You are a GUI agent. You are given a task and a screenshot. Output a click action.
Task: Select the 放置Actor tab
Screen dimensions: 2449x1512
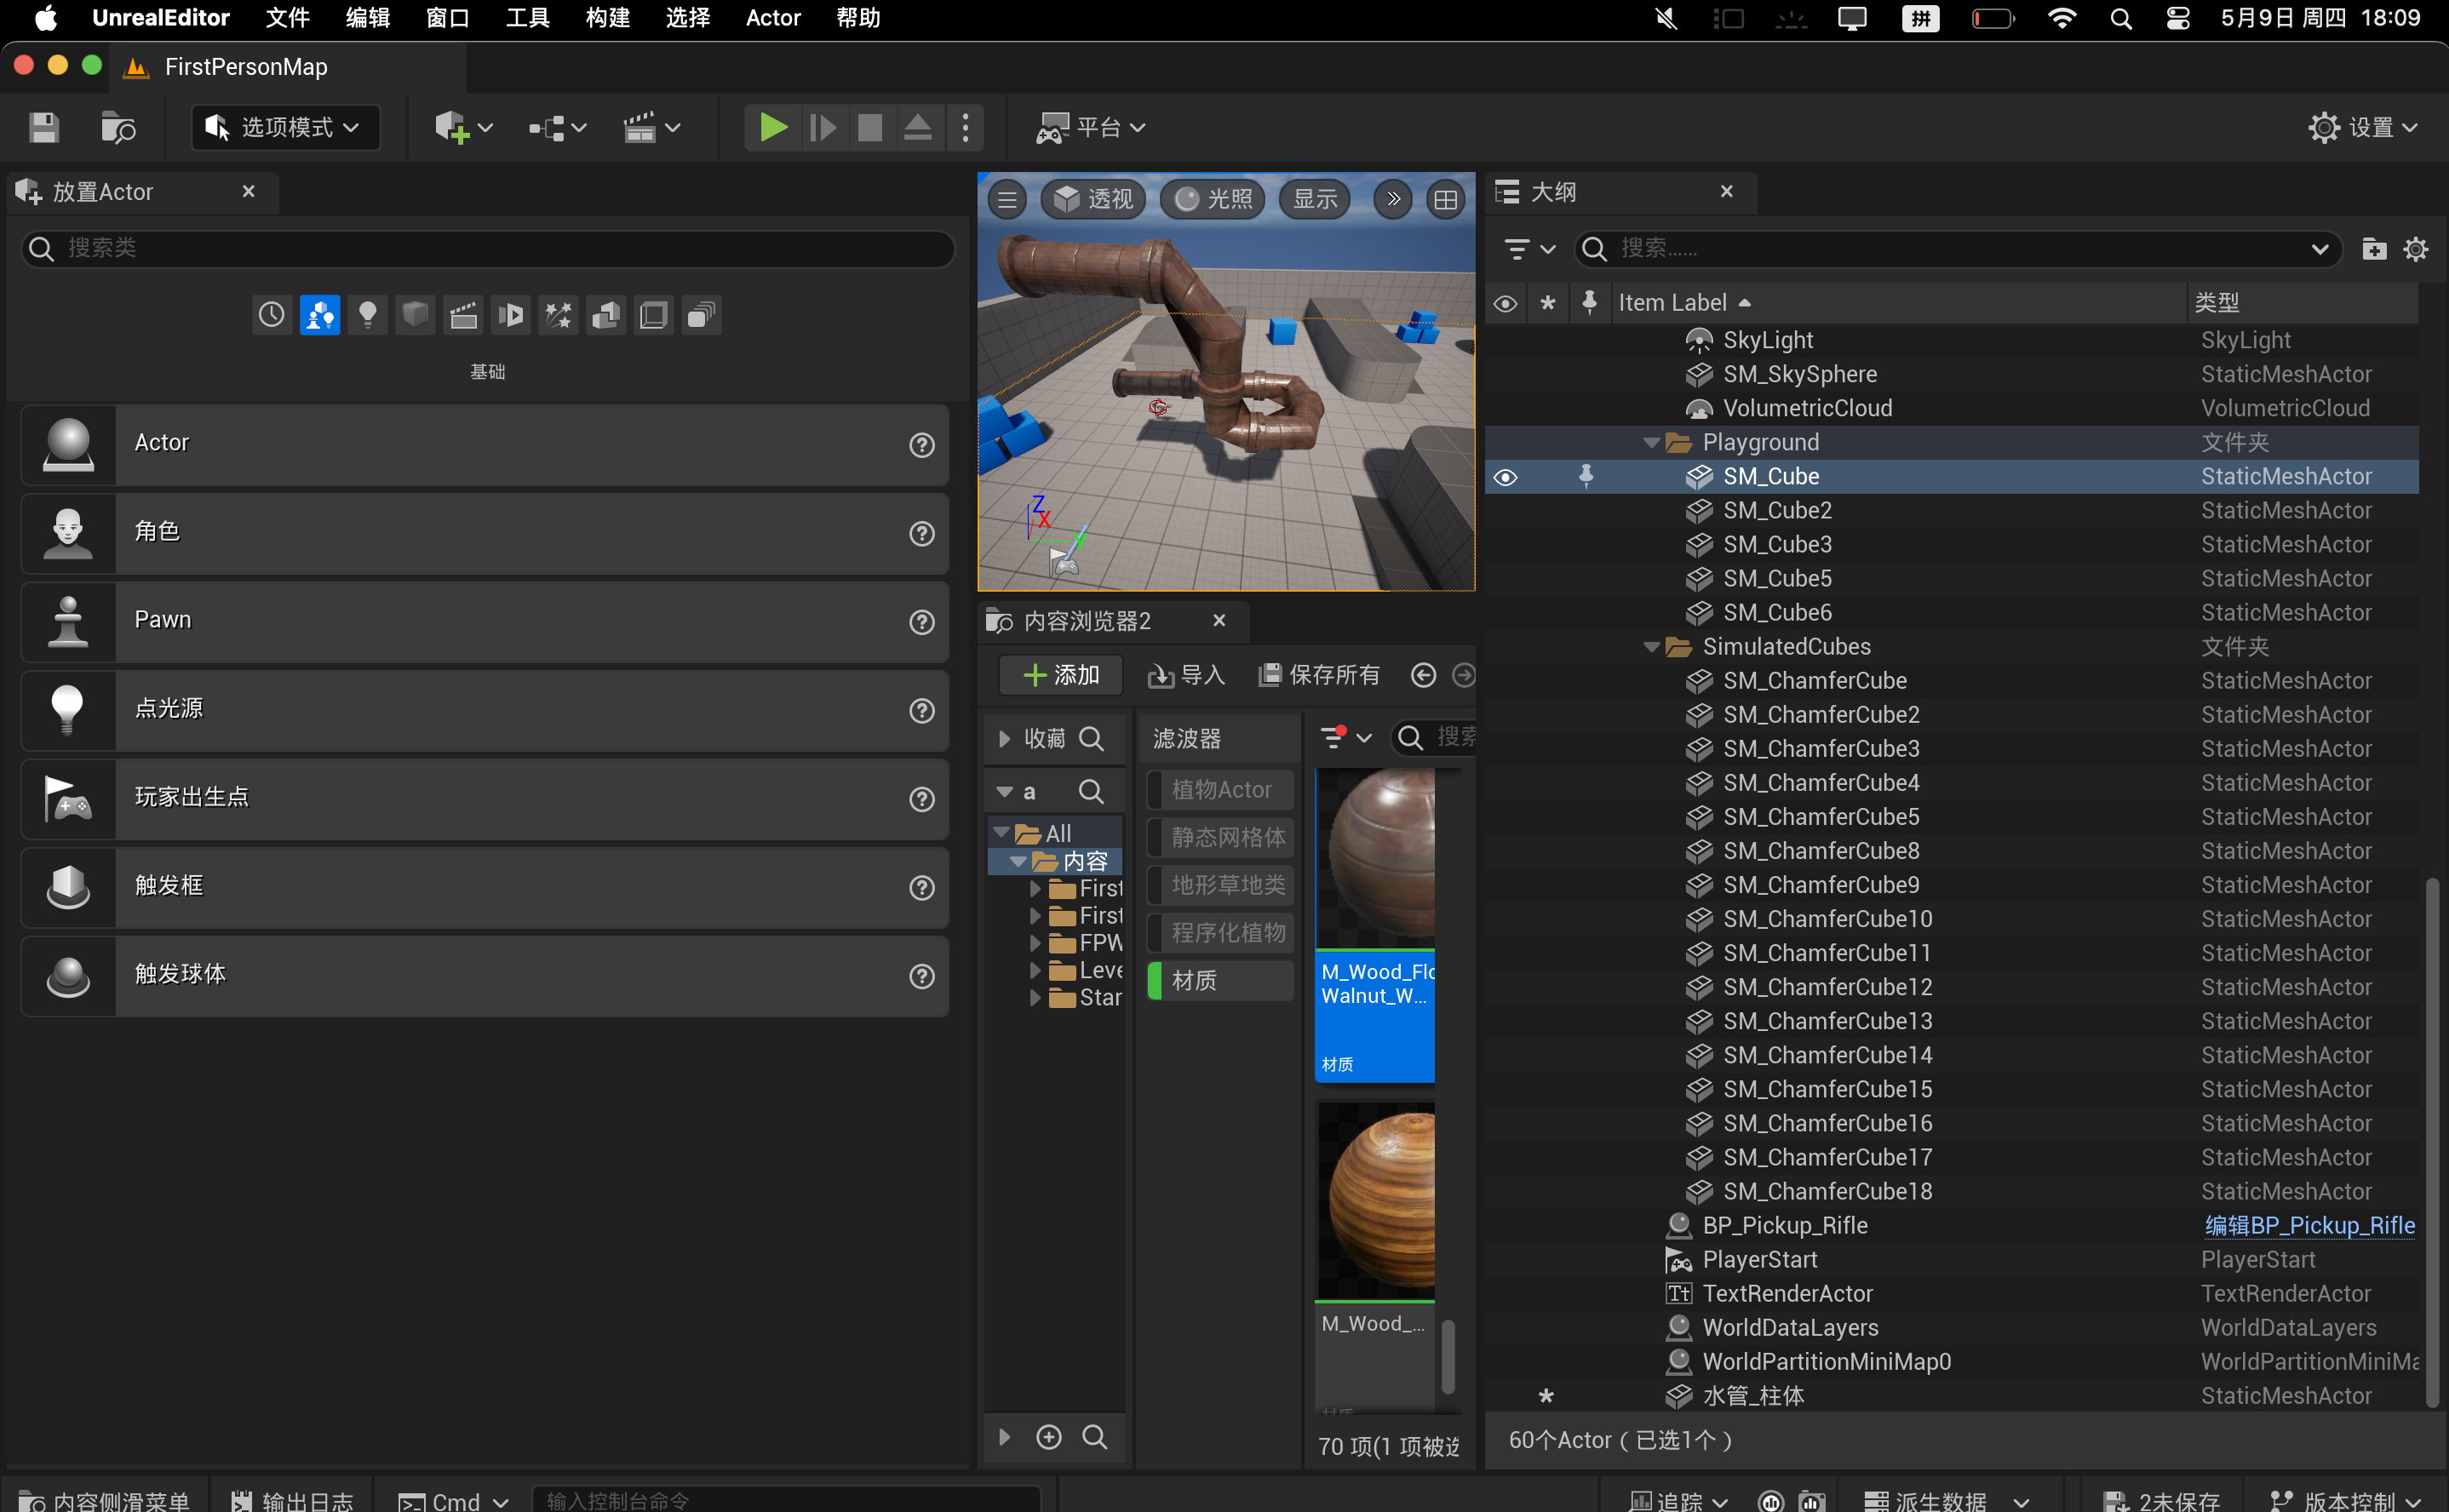pos(142,192)
